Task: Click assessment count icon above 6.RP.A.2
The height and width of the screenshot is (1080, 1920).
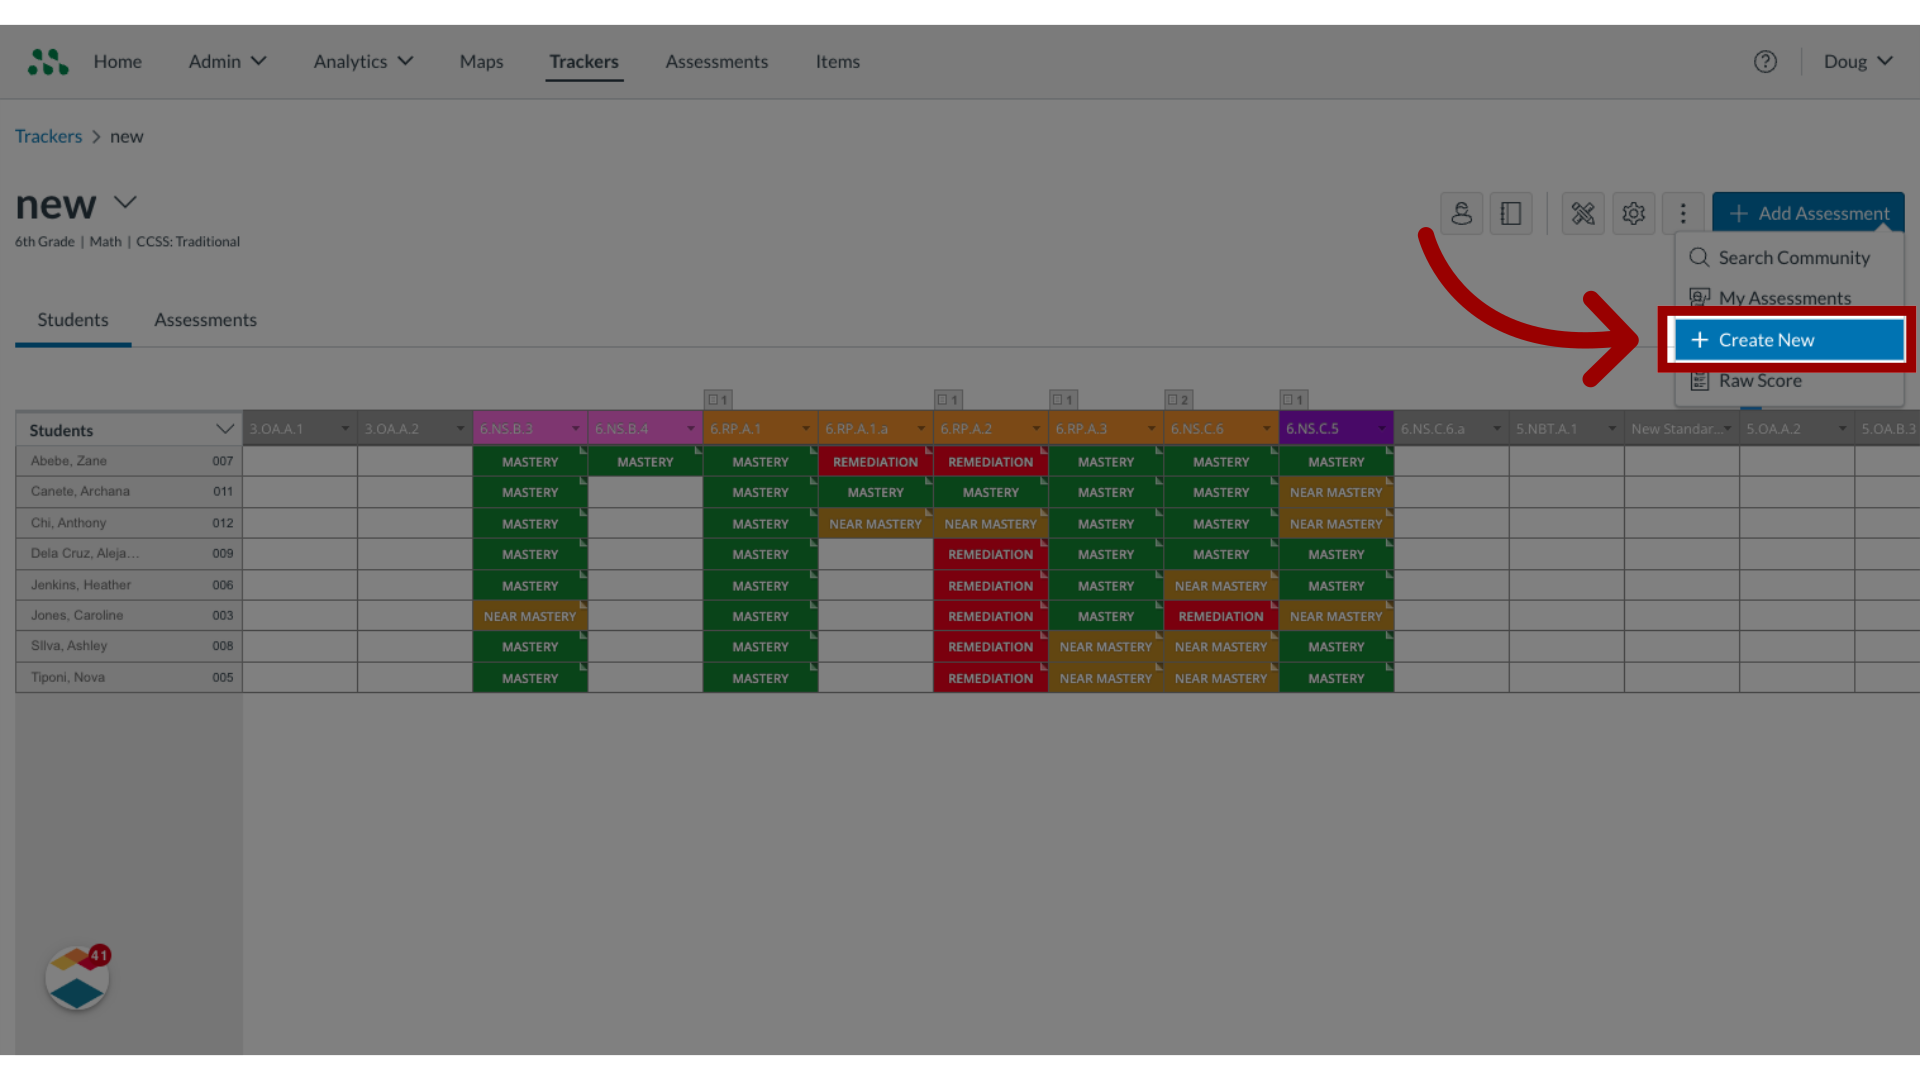Action: tap(948, 399)
